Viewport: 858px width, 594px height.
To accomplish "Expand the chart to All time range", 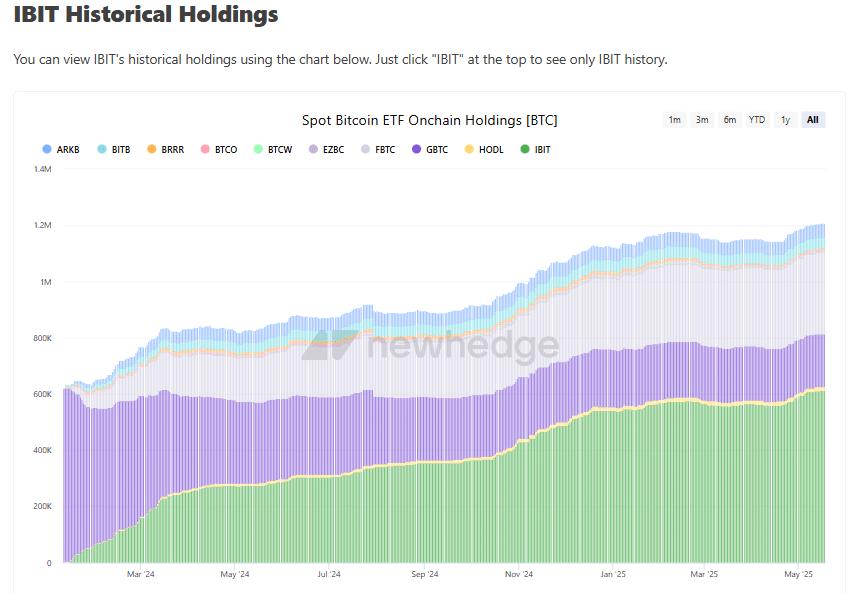I will (x=813, y=119).
